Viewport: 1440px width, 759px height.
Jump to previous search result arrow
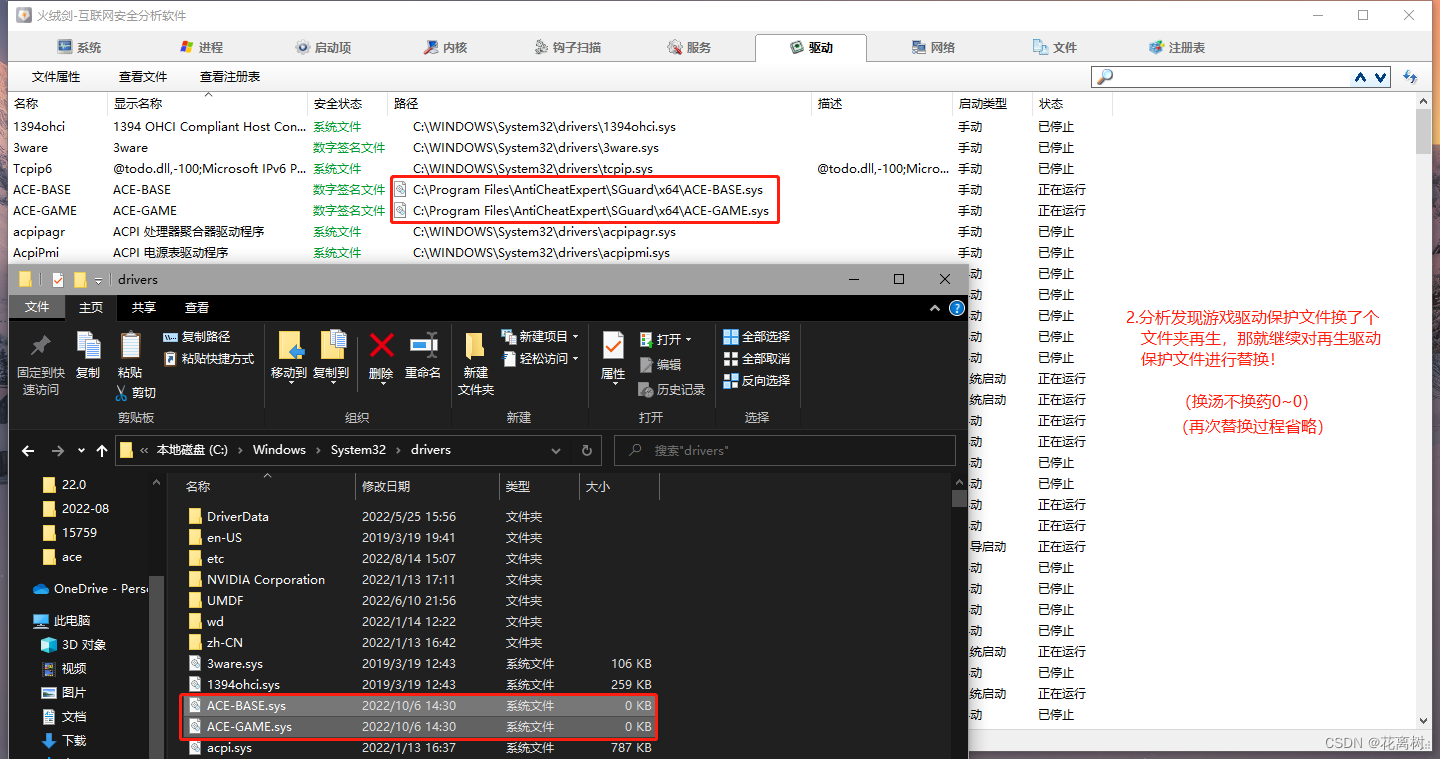(1361, 77)
